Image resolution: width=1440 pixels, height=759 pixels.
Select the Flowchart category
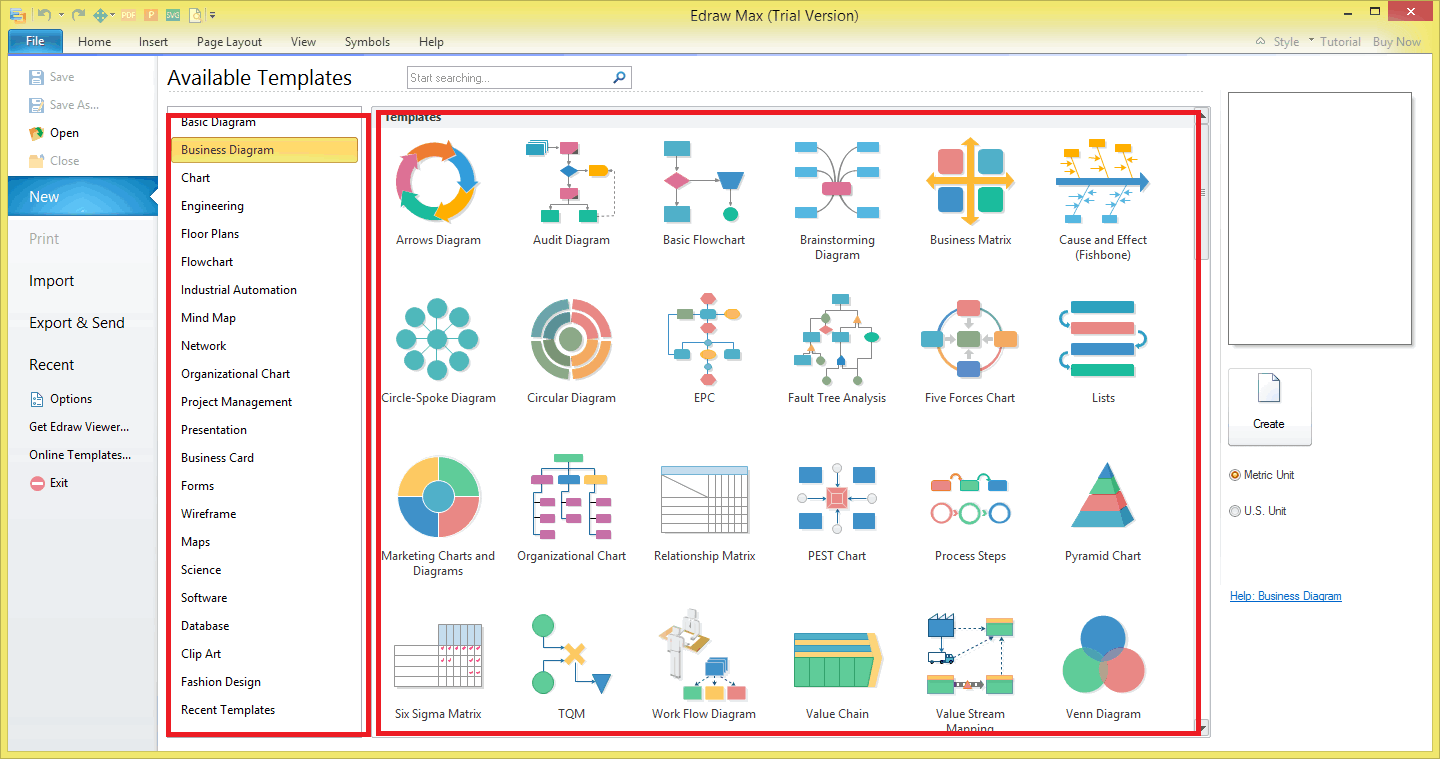tap(264, 262)
